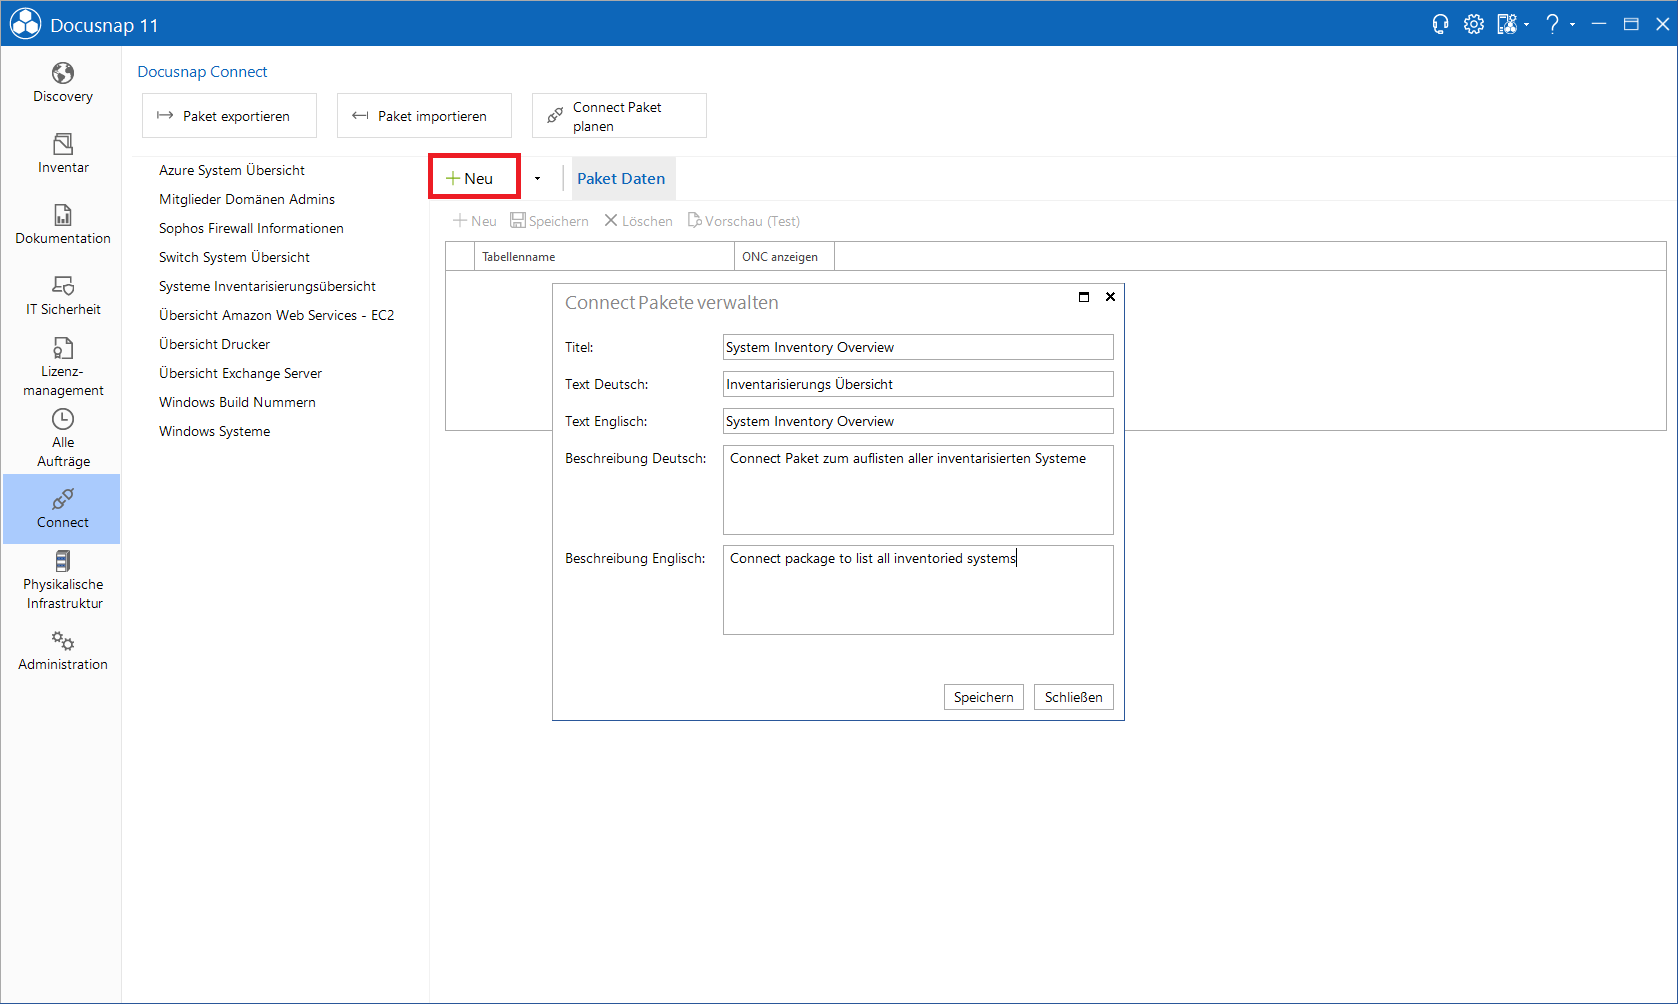Click the Docusnap Connect heading
The height and width of the screenshot is (1004, 1678).
(x=202, y=72)
